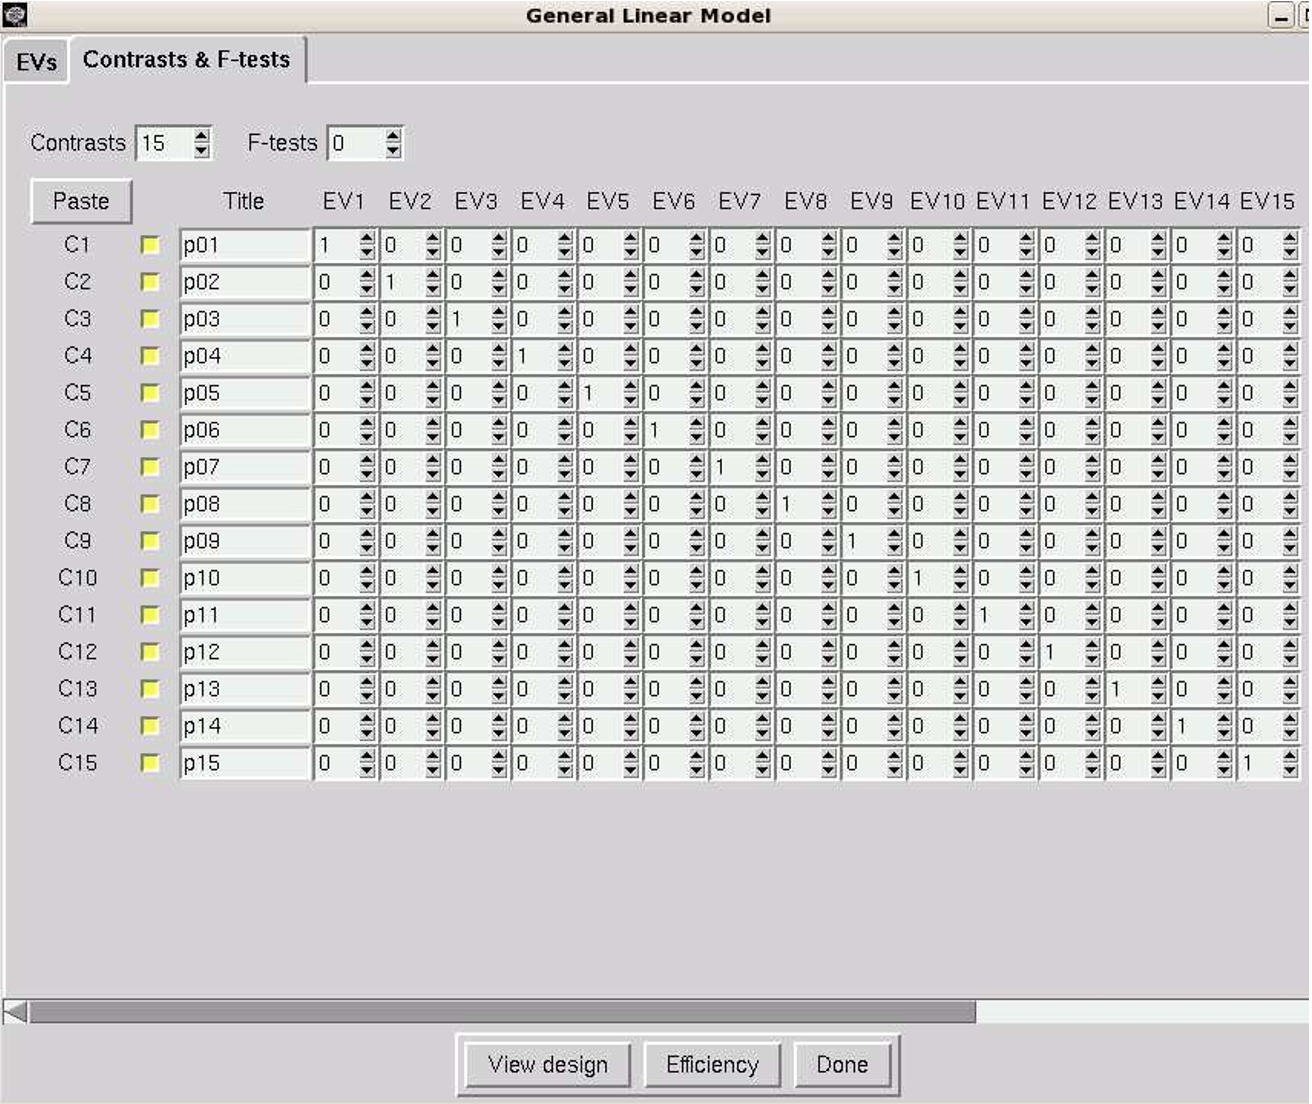The height and width of the screenshot is (1104, 1312).
Task: Click the p06 title field
Action: coord(245,430)
